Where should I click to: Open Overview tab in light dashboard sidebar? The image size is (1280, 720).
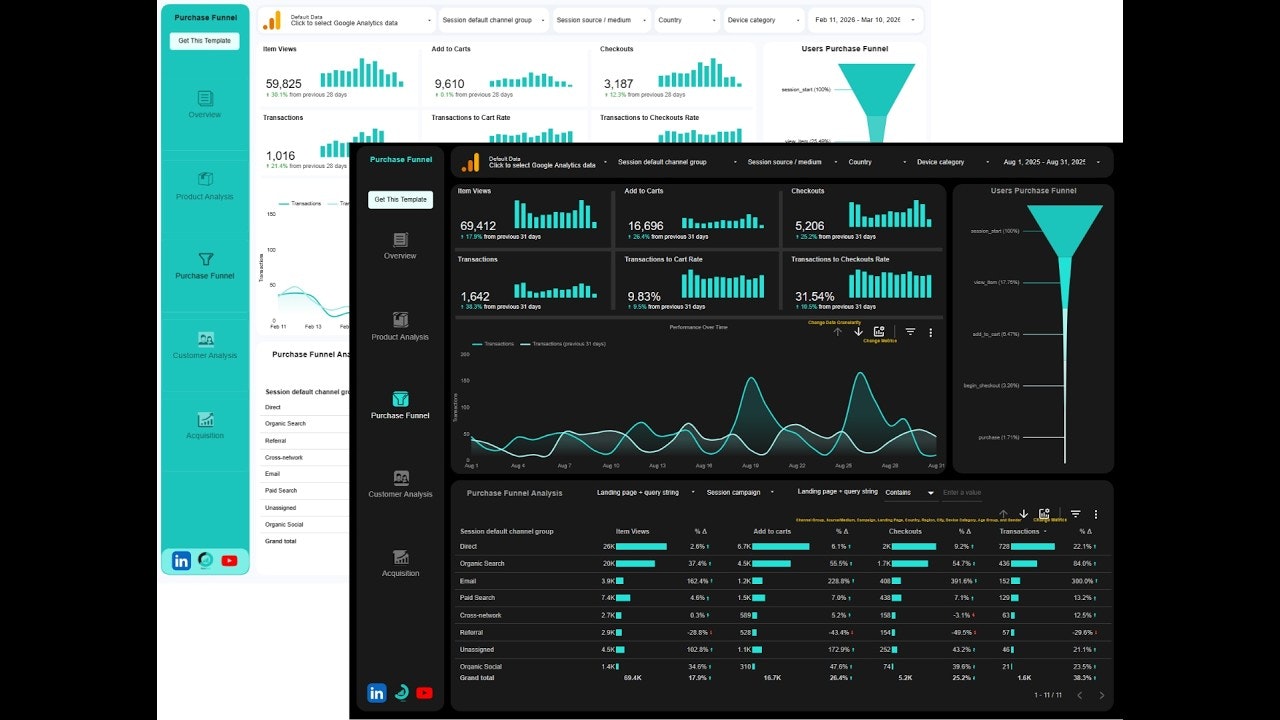coord(205,104)
